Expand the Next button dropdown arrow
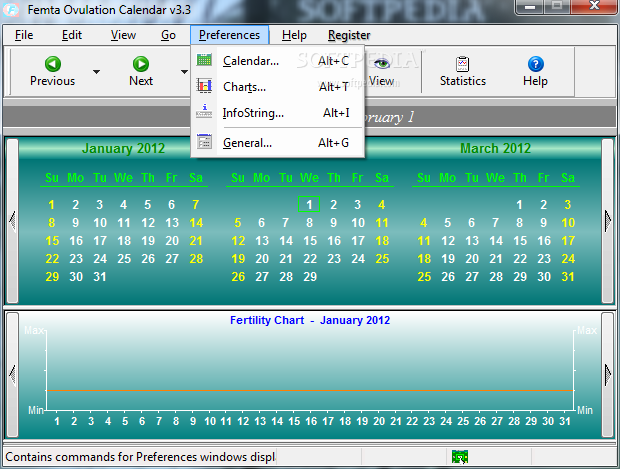 tap(184, 72)
